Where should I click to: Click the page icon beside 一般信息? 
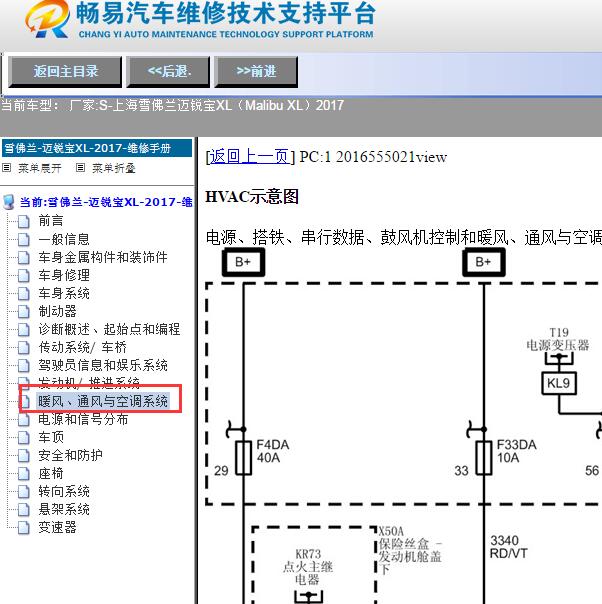pos(24,240)
